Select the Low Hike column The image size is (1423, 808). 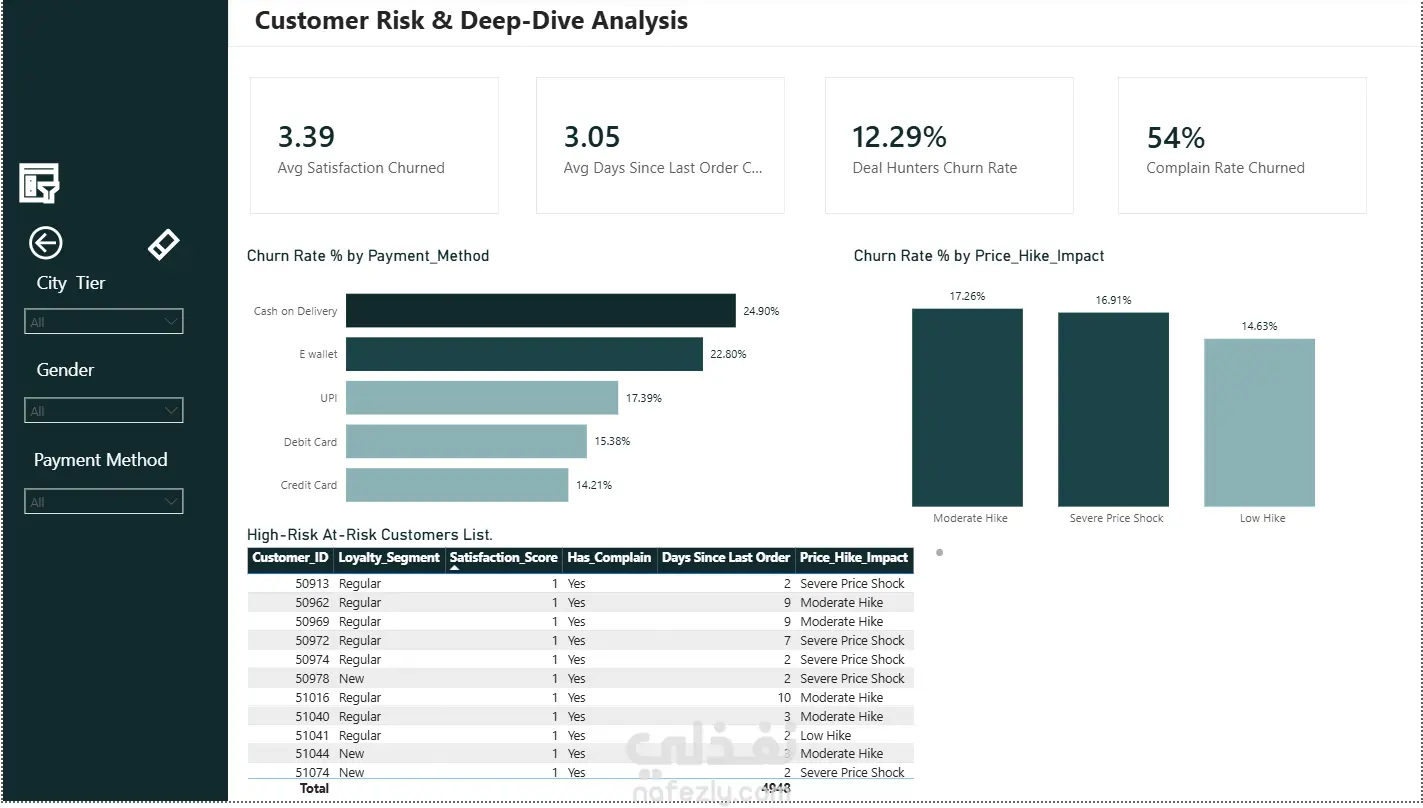[x=1259, y=422]
